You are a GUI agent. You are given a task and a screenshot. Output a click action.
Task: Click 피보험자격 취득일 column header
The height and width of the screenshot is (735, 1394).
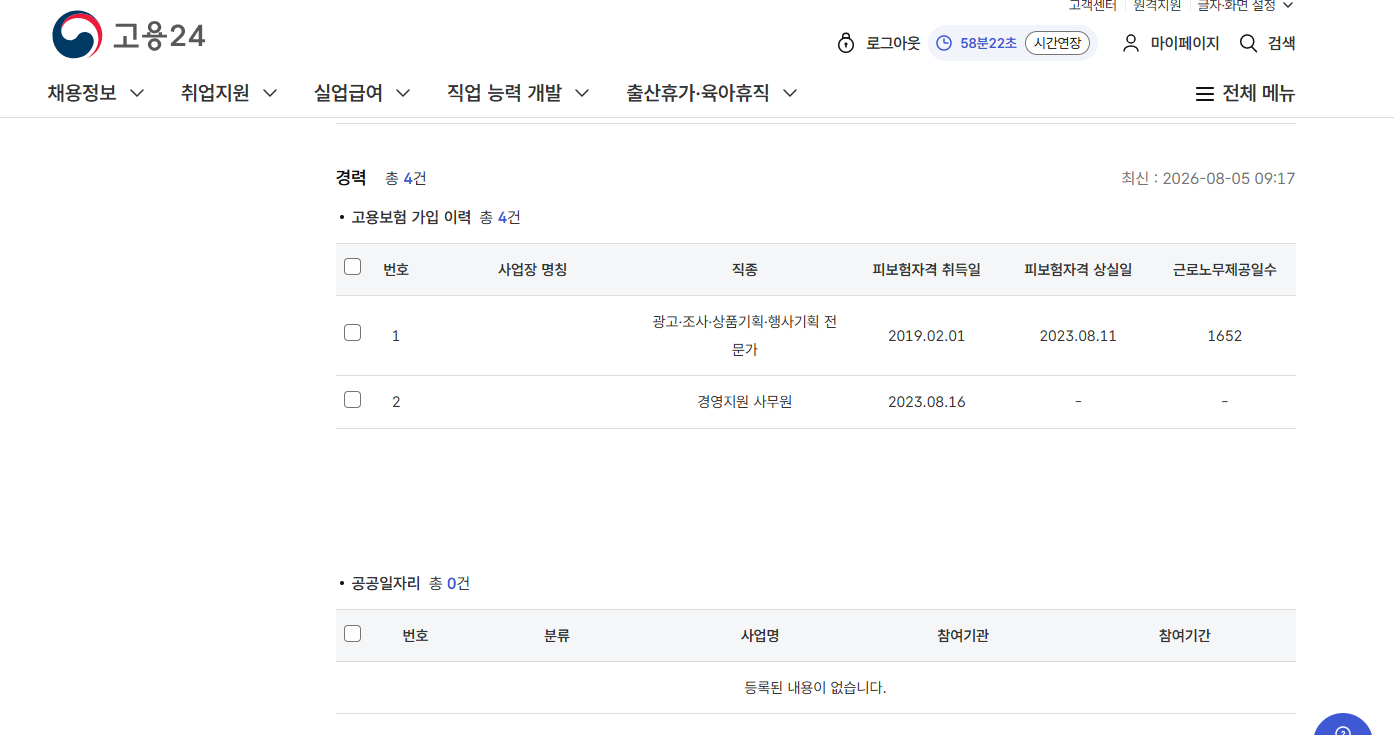(926, 269)
